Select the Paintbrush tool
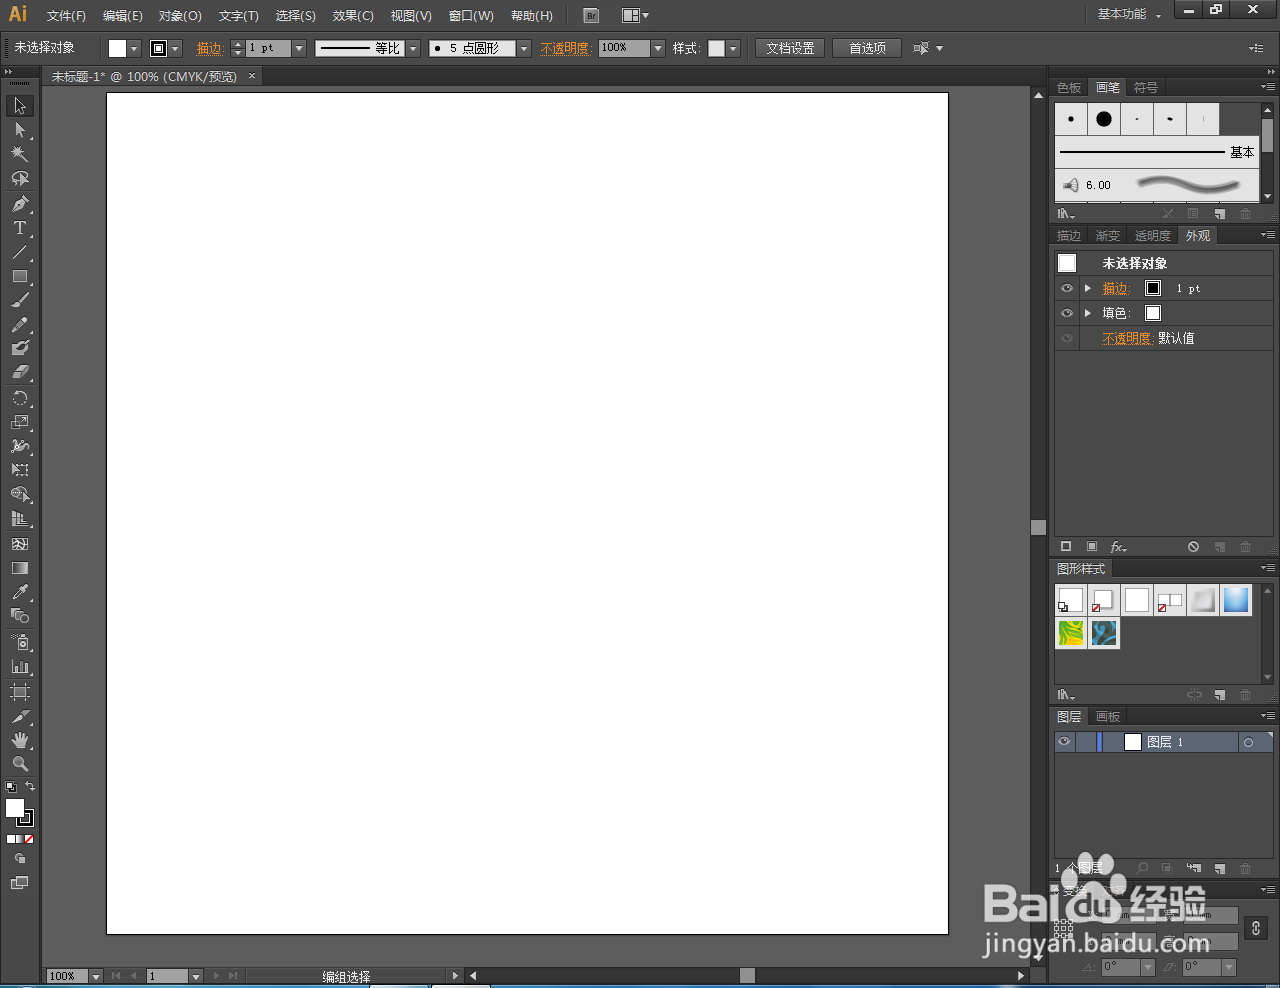This screenshot has height=988, width=1280. (x=20, y=300)
